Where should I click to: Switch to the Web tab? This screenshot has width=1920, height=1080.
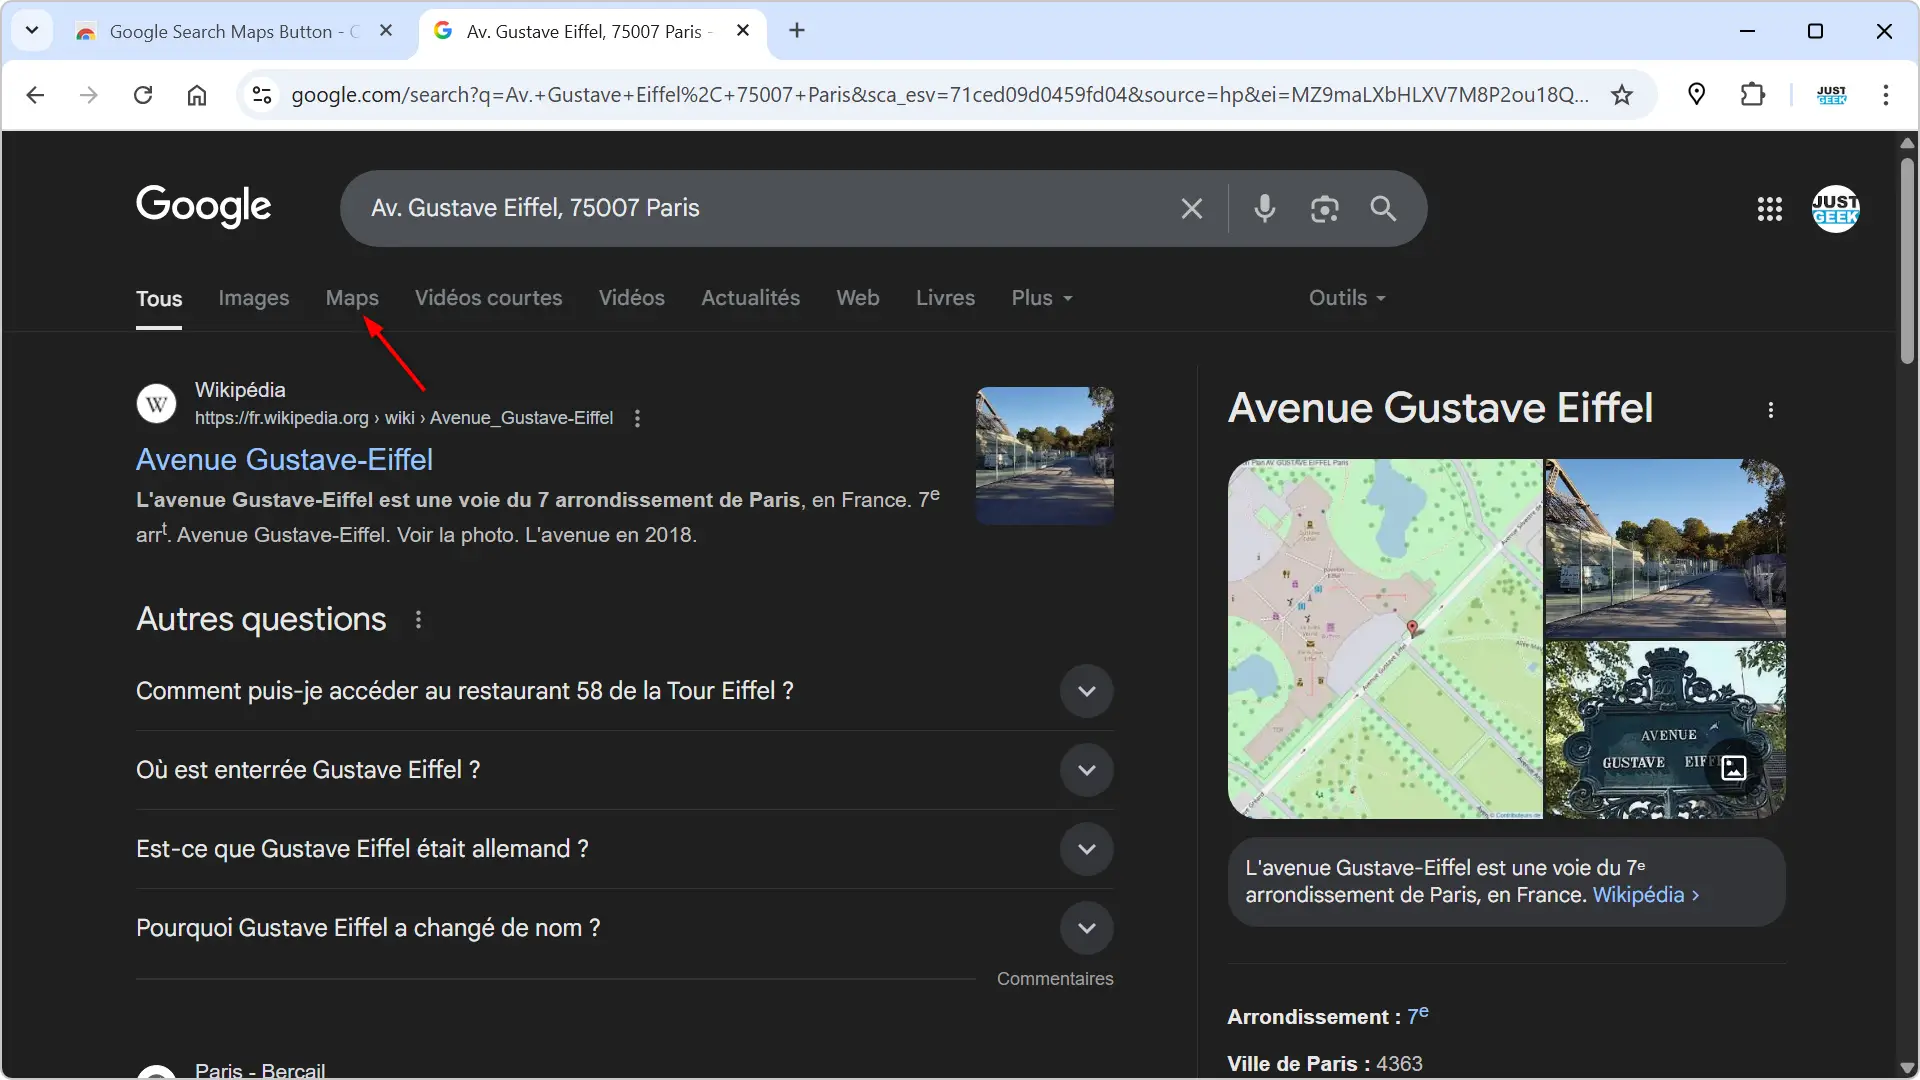click(x=858, y=298)
